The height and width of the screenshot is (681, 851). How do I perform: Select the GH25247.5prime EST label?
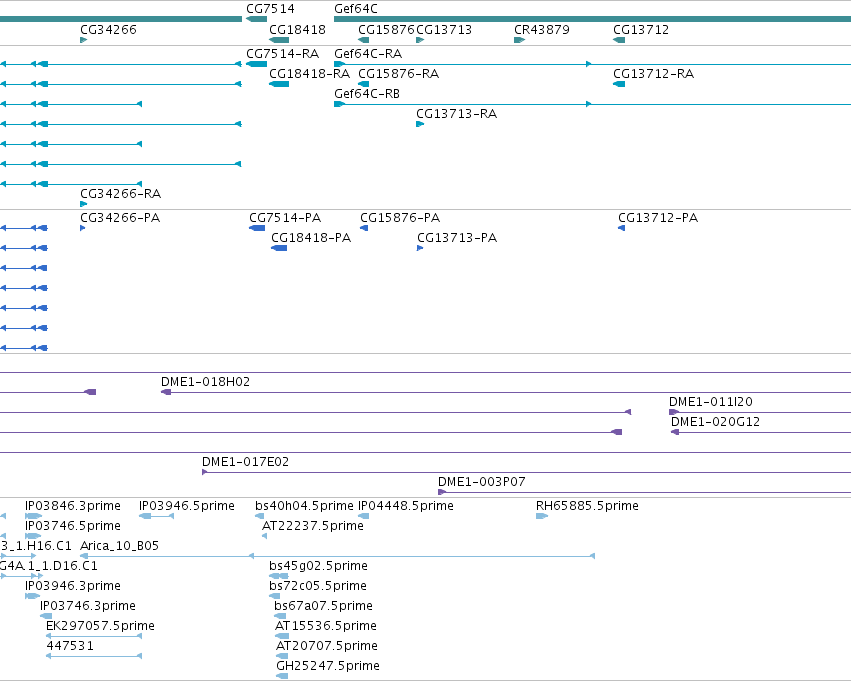328,666
